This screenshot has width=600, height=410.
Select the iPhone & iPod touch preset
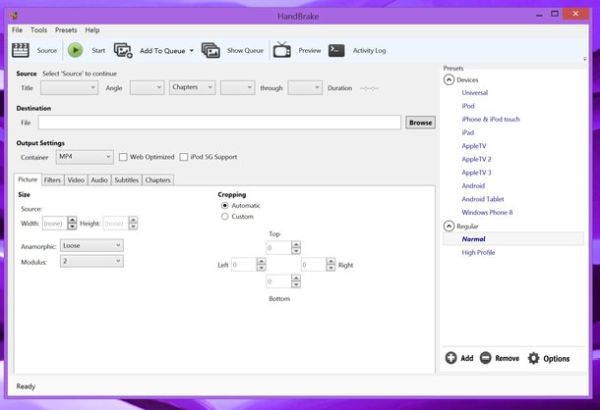point(491,119)
